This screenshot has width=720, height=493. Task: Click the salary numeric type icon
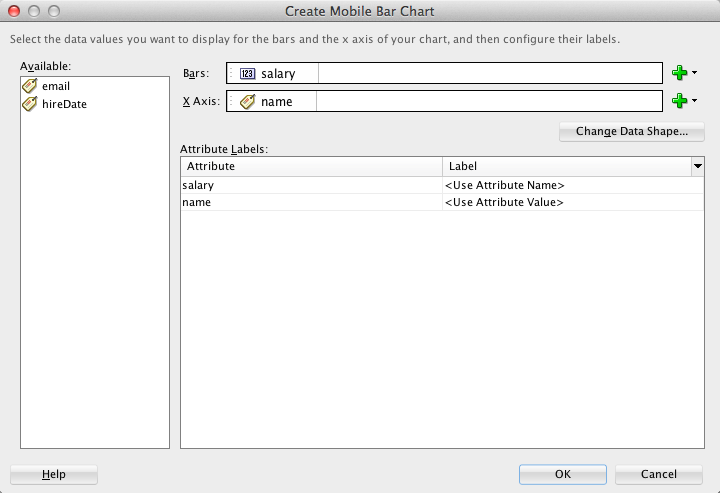(x=248, y=73)
